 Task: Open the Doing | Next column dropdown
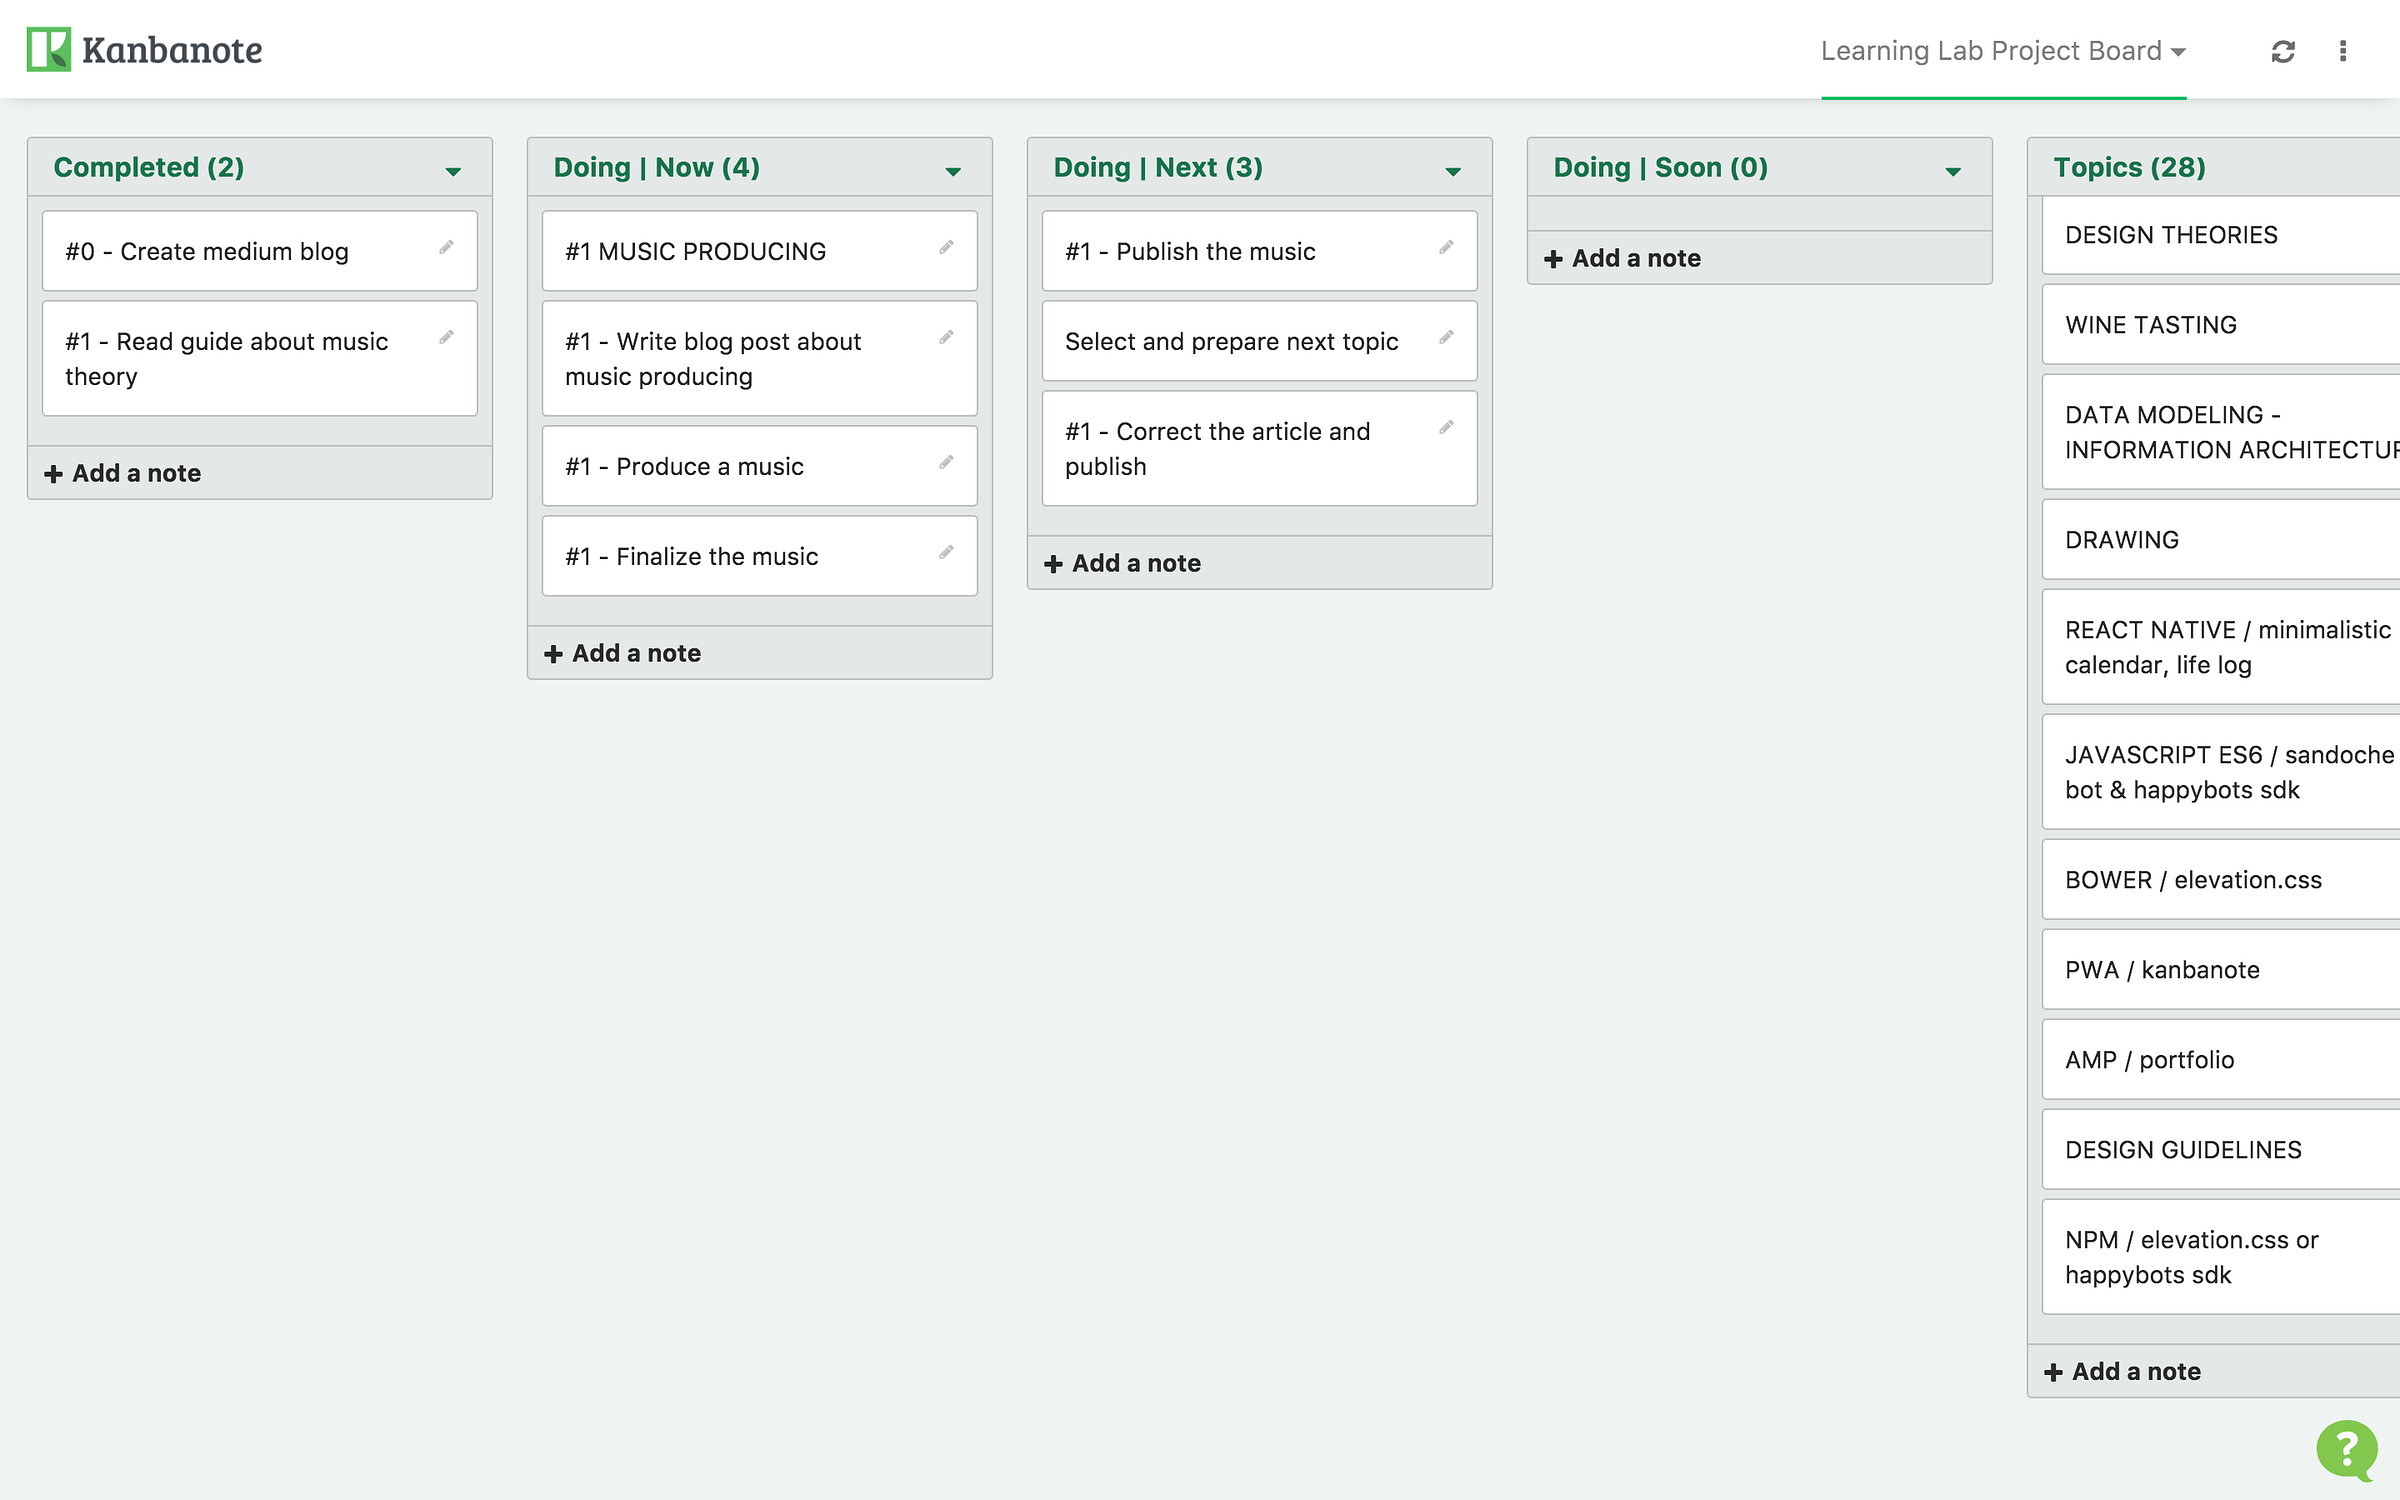[x=1453, y=171]
